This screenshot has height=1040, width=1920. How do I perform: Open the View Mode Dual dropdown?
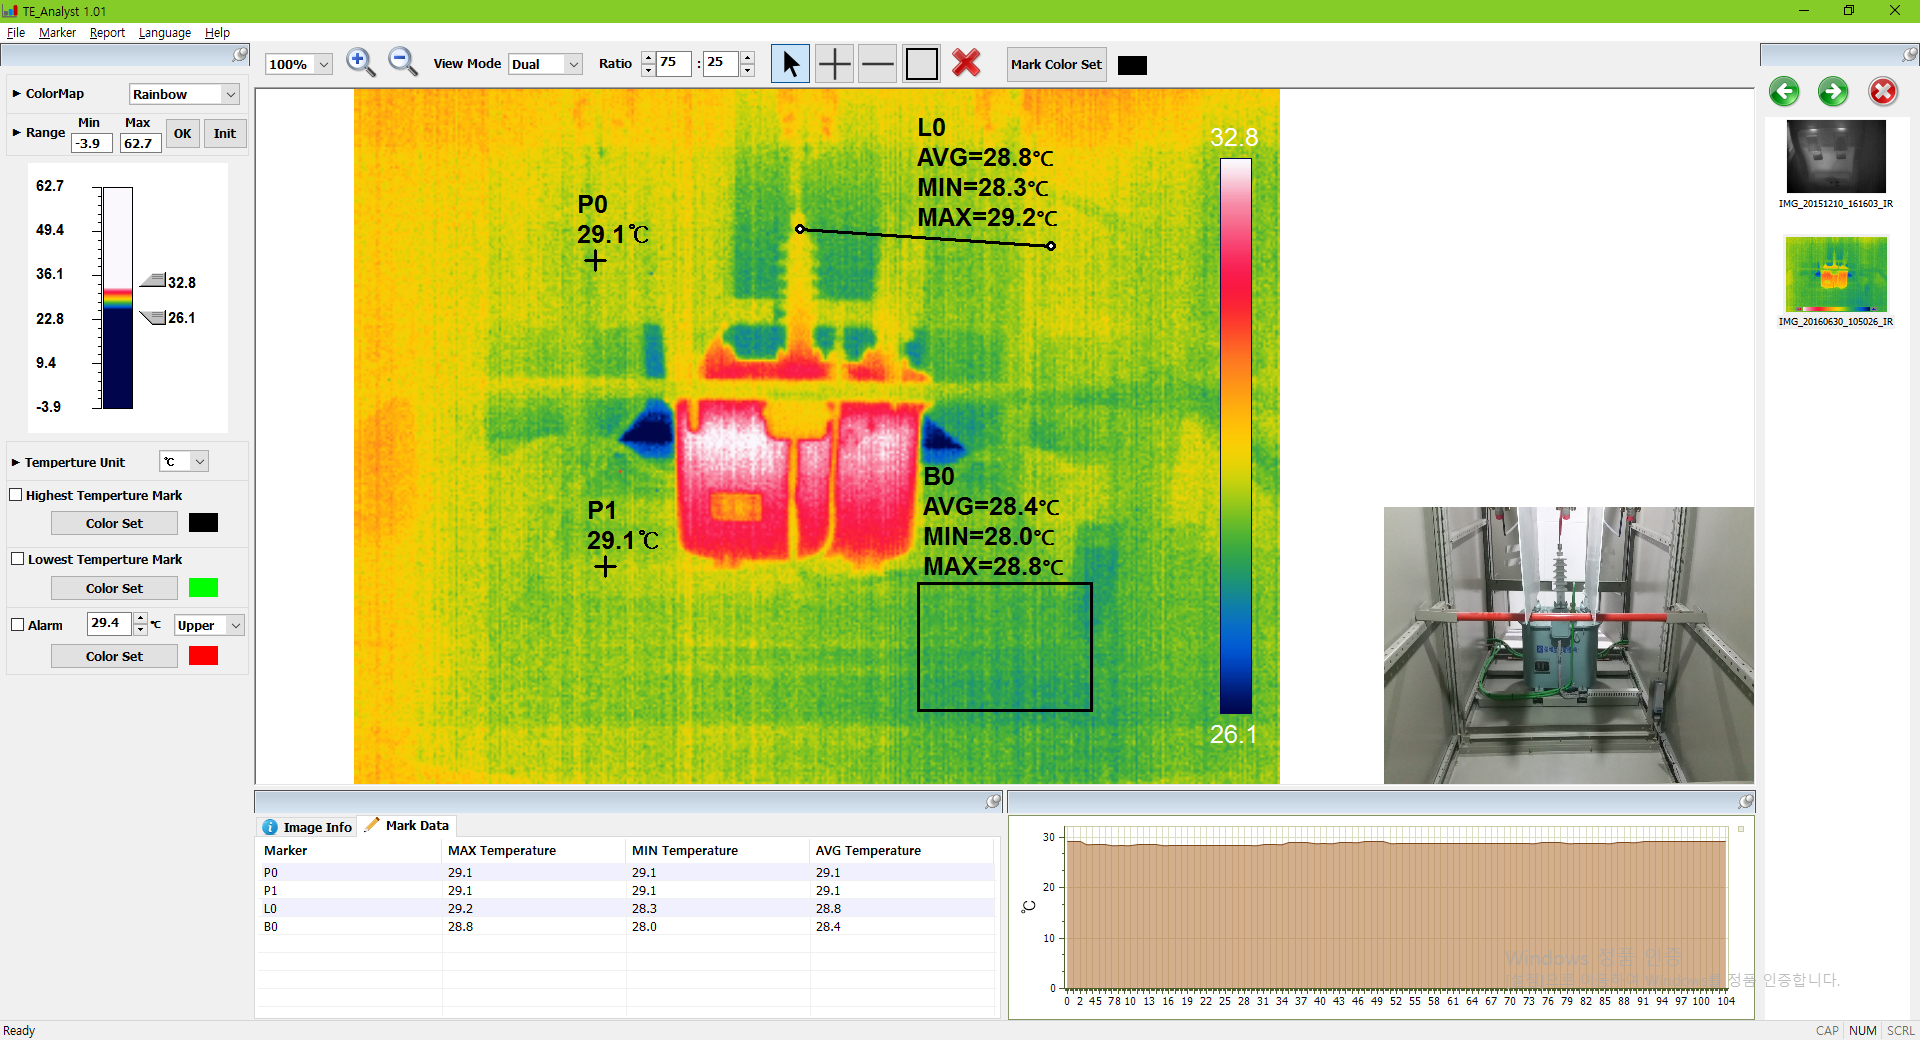545,64
